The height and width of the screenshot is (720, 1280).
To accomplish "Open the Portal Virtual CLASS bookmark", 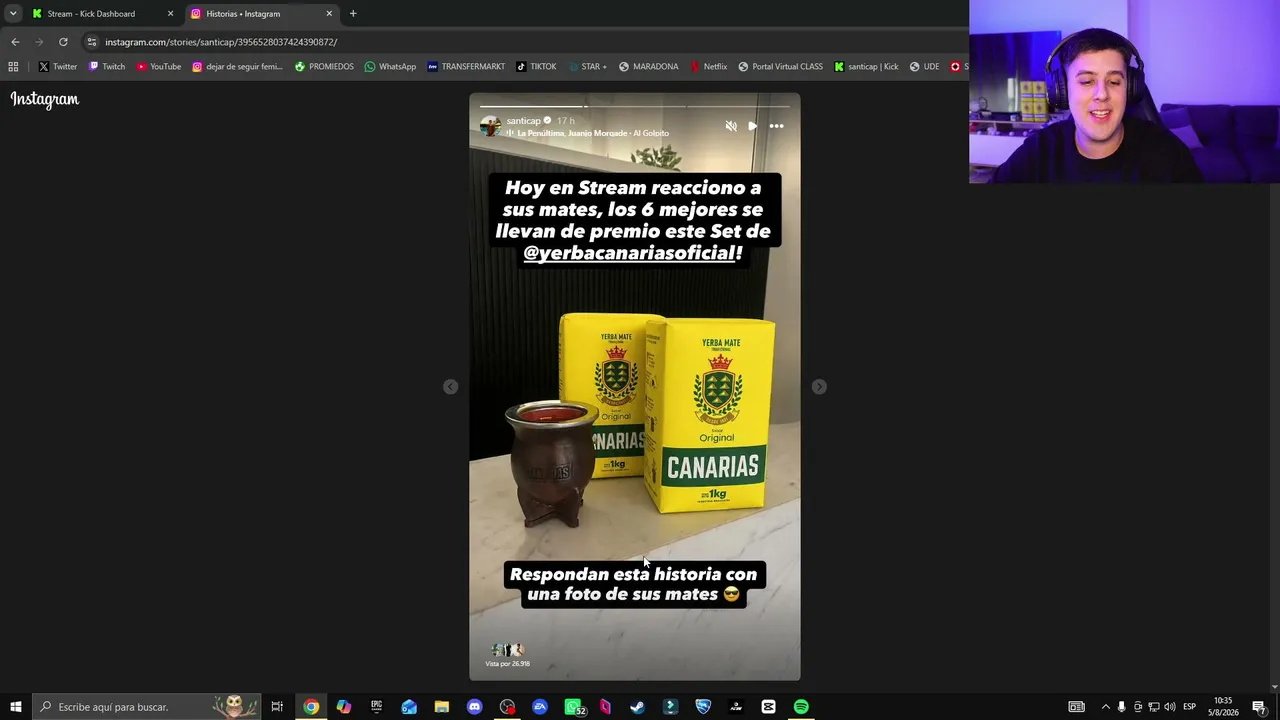I will 780,67.
